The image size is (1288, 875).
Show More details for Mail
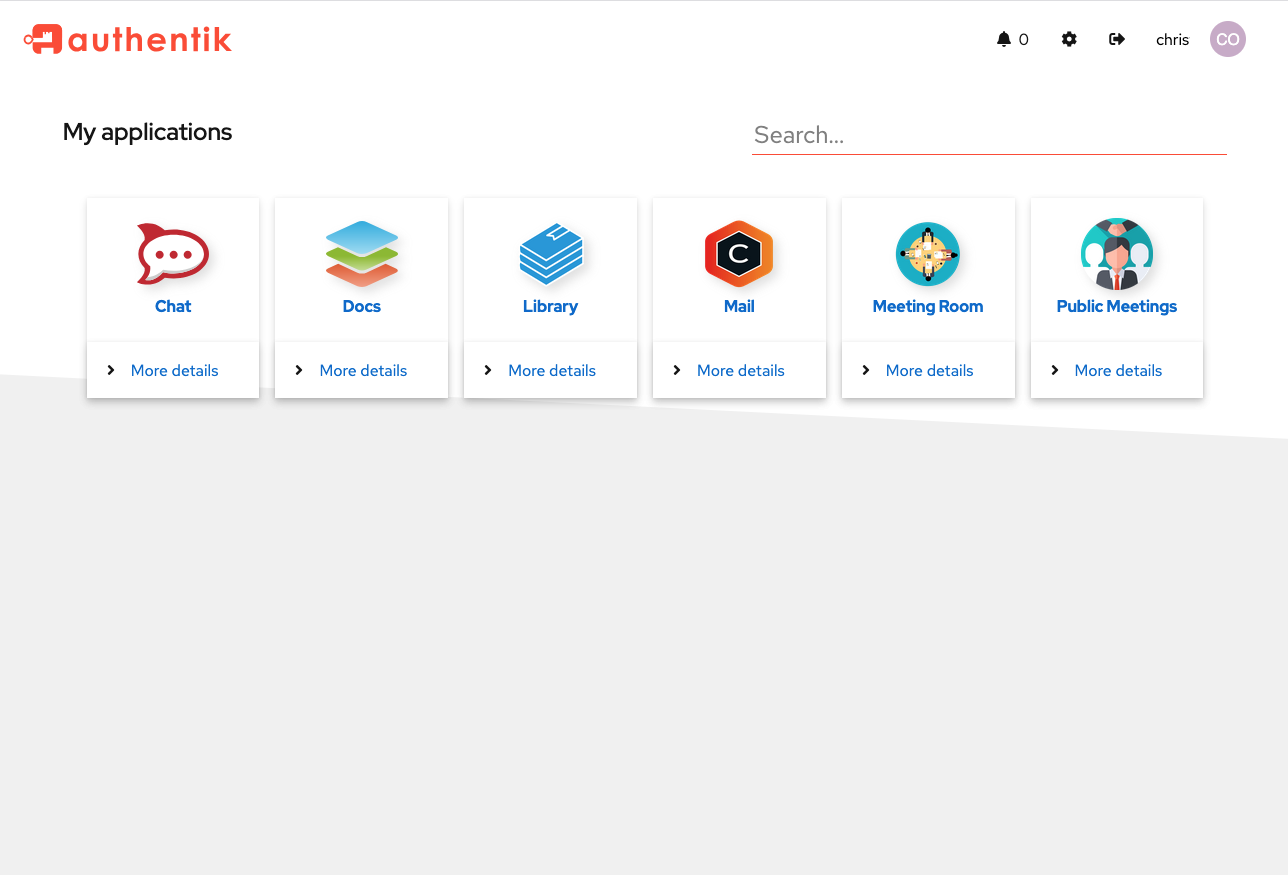point(740,370)
